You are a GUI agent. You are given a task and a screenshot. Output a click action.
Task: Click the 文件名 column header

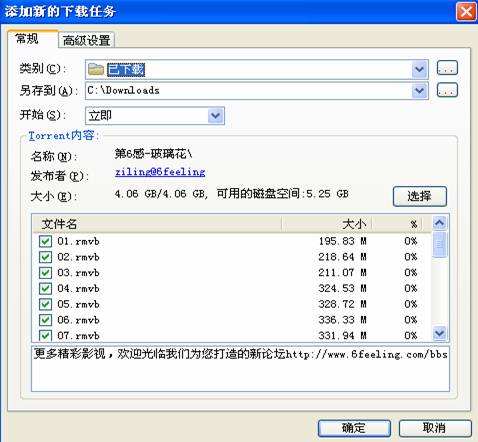(158, 224)
